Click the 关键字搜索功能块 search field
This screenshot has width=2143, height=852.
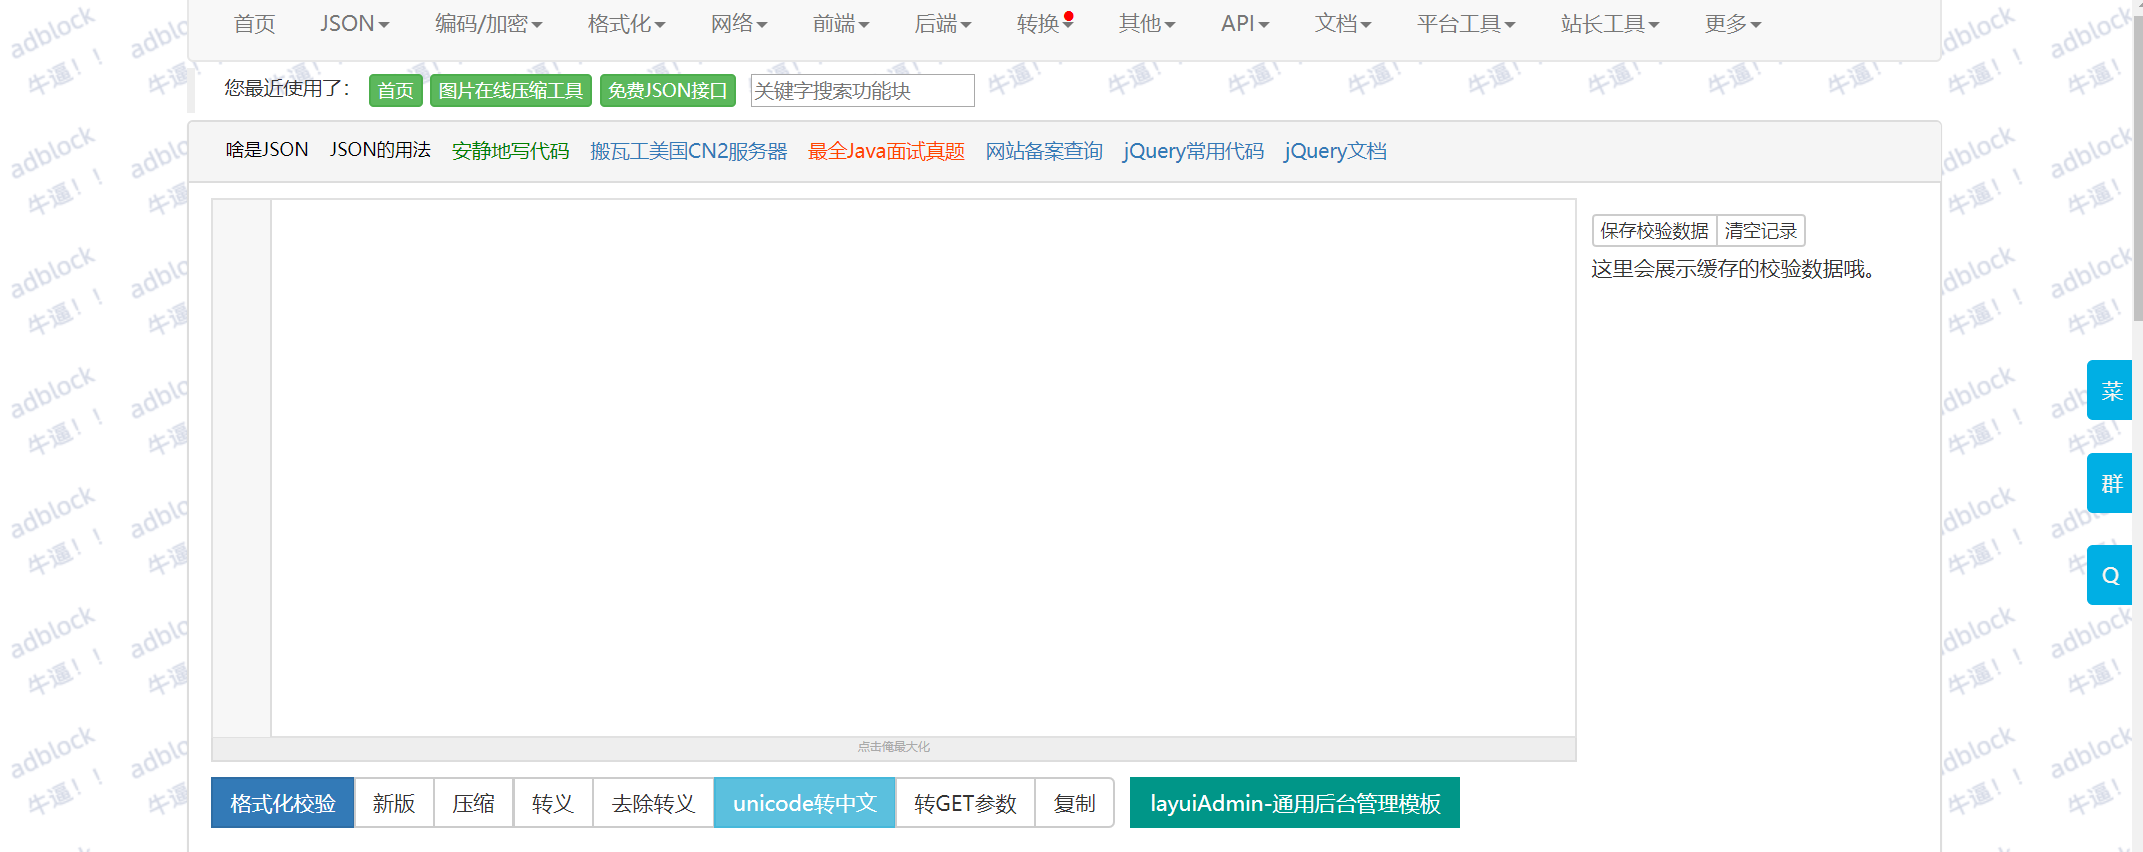(x=862, y=91)
